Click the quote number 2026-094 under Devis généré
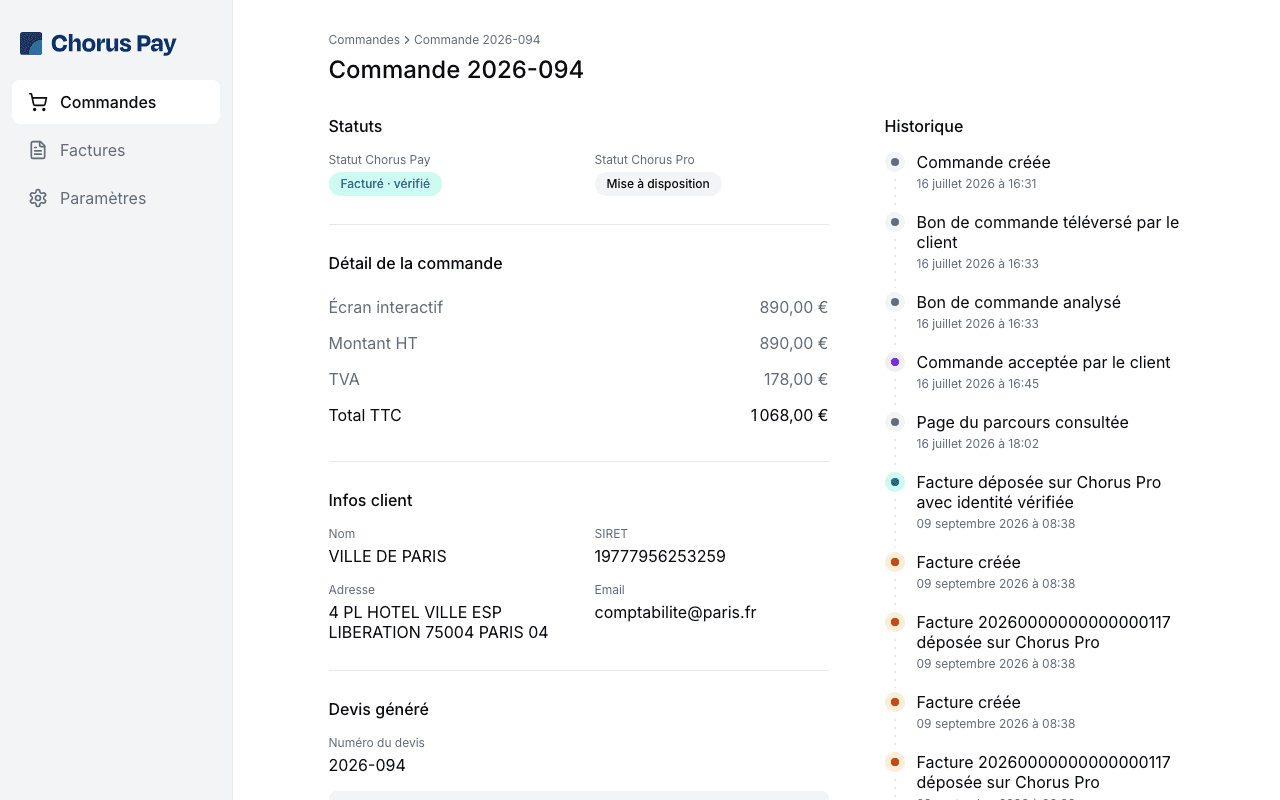Image resolution: width=1280 pixels, height=800 pixels. pyautogui.click(x=367, y=765)
